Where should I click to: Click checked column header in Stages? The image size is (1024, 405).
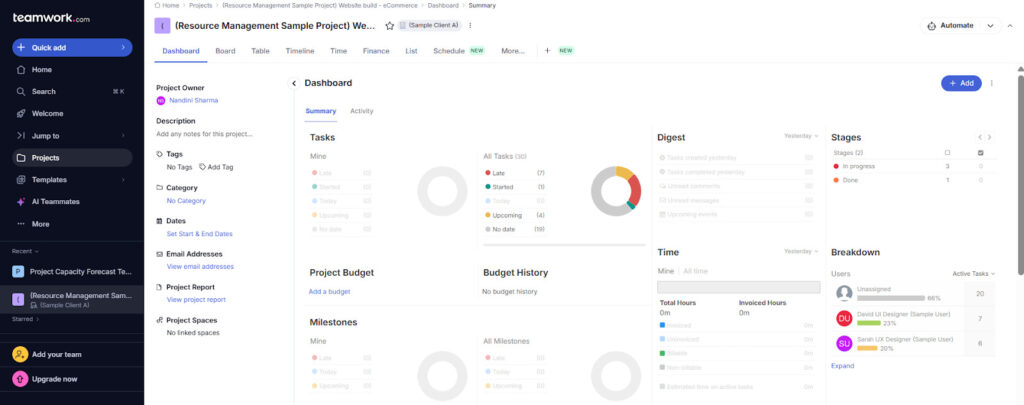coord(980,153)
